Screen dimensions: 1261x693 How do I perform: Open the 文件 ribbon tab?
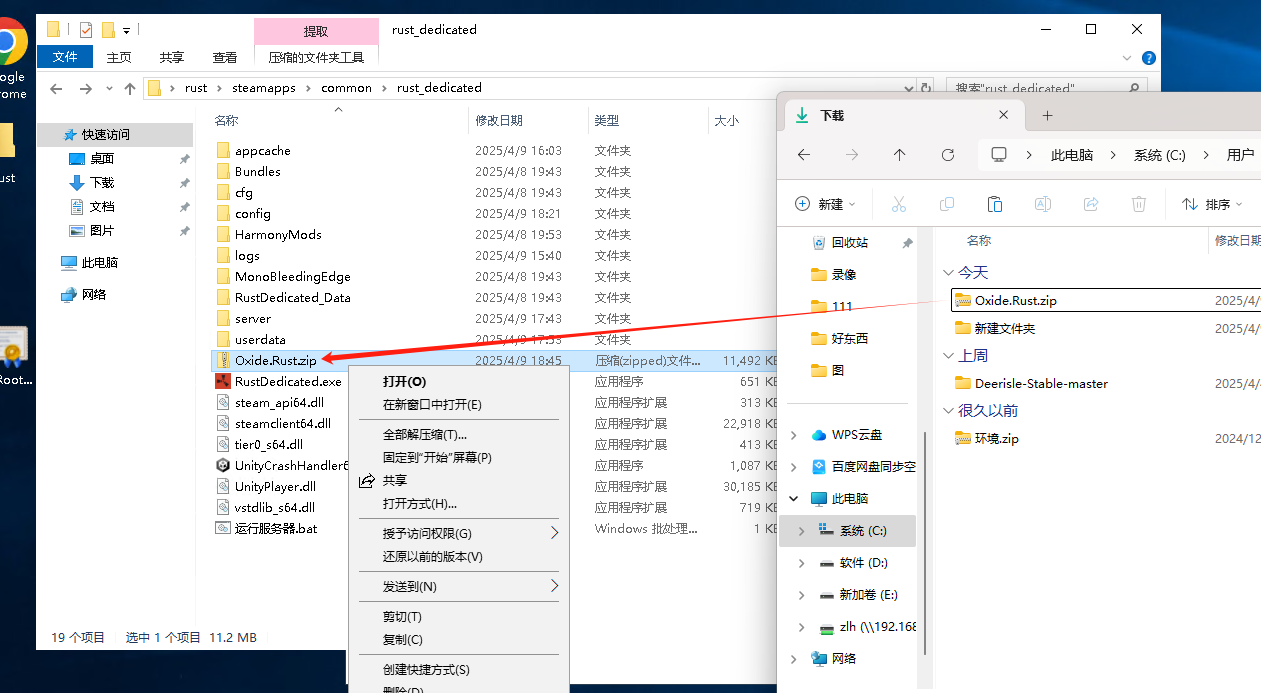pos(65,58)
